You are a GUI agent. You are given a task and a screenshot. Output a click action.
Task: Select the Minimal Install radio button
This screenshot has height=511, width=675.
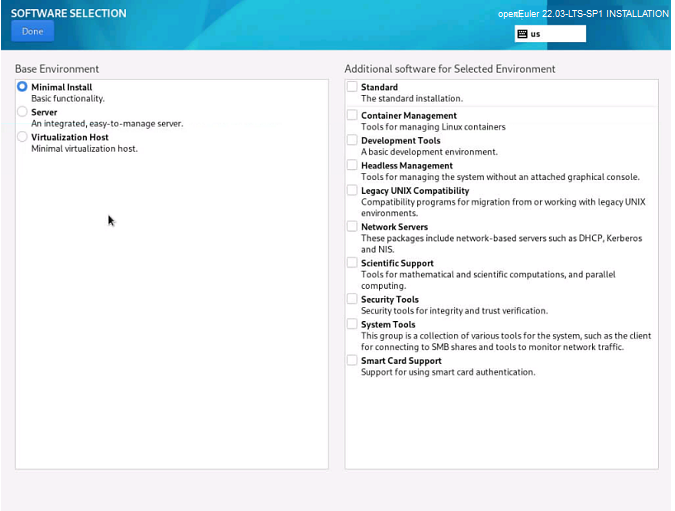pos(23,87)
